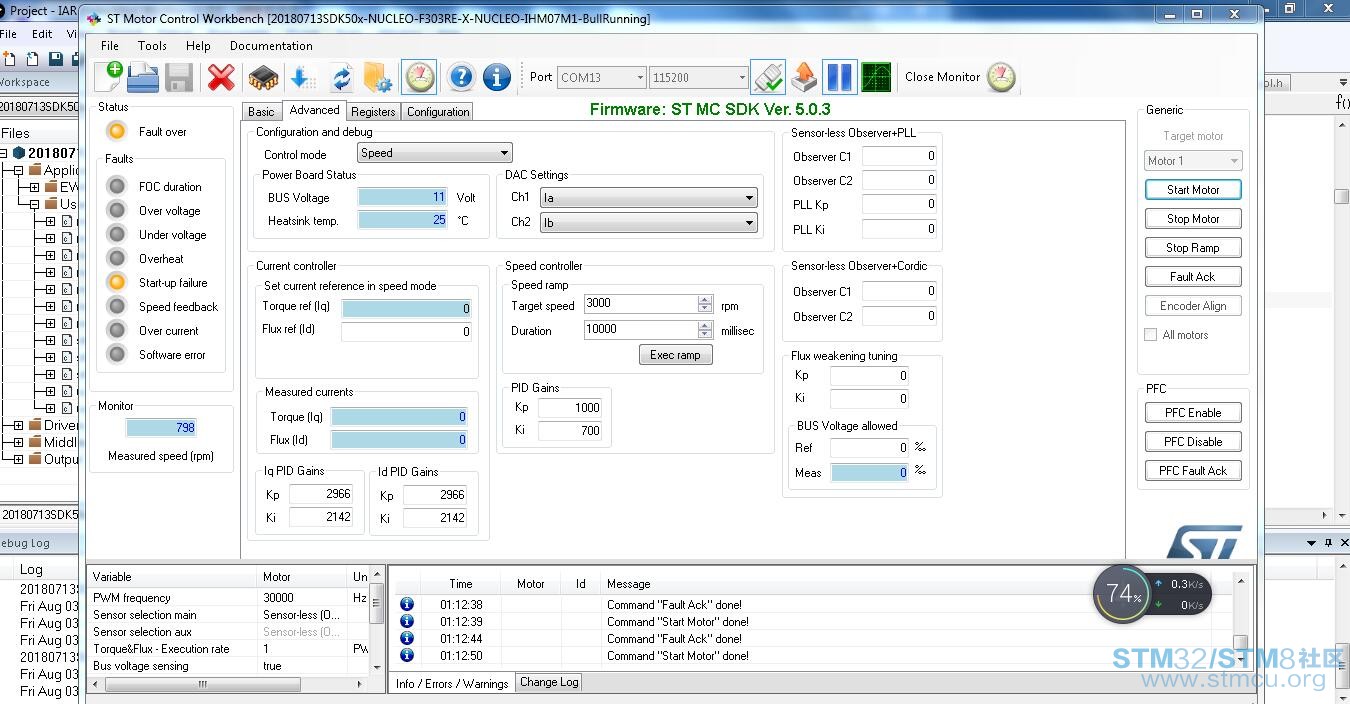Open the Tools menu
This screenshot has height=704, width=1350.
(x=152, y=46)
